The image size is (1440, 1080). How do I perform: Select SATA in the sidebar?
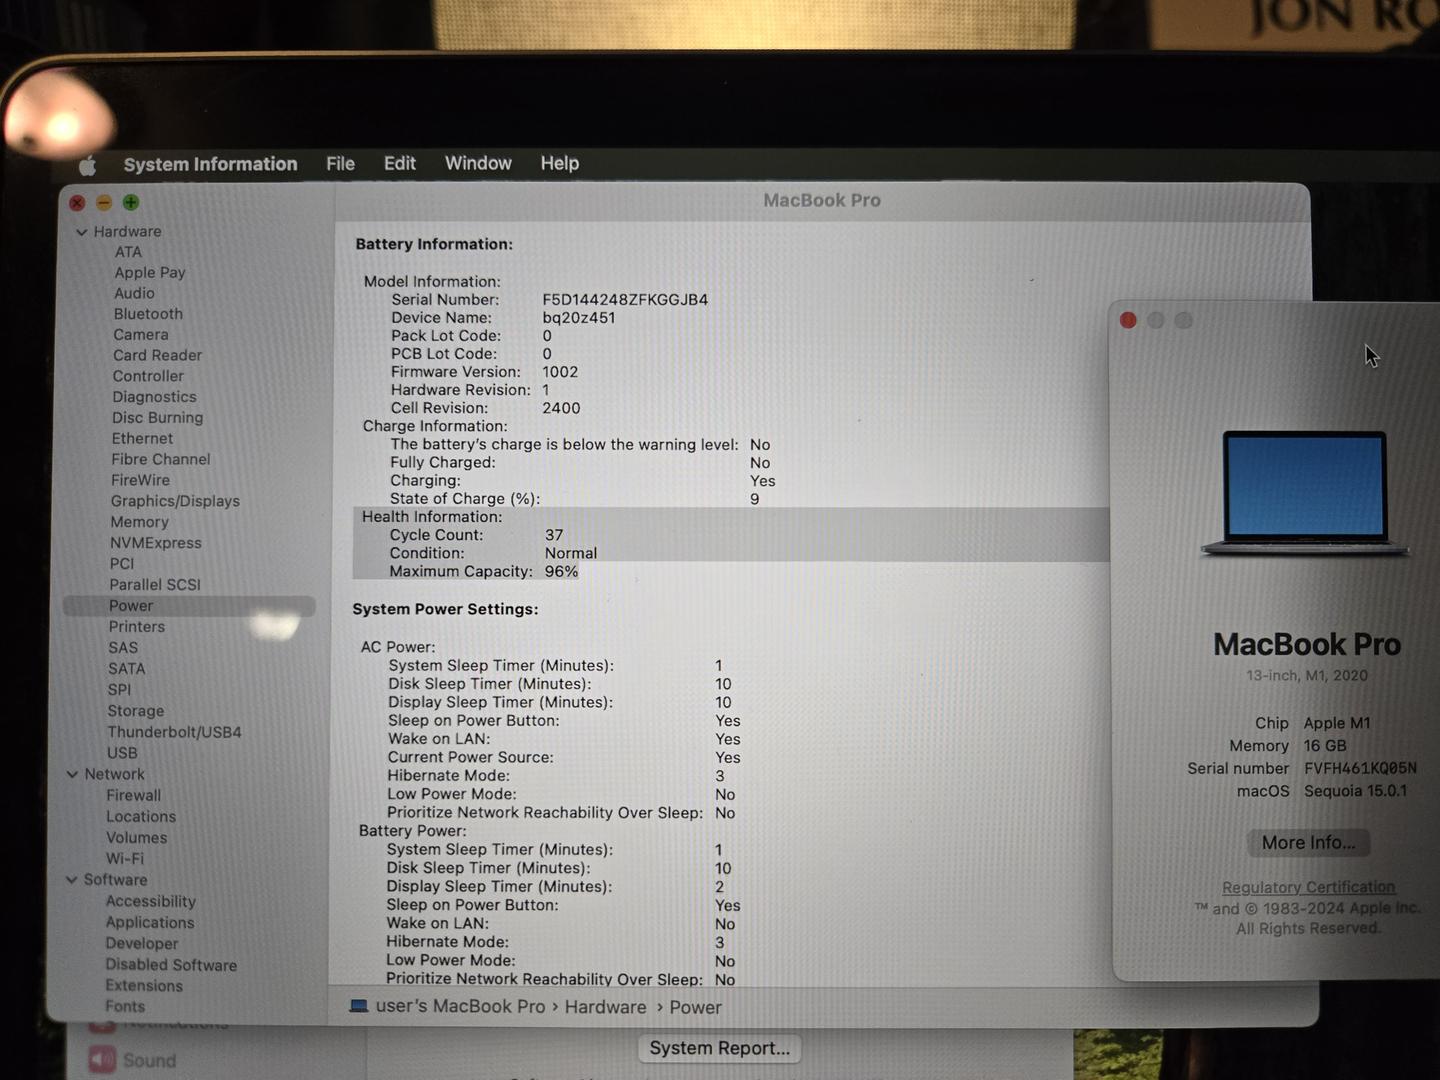[127, 669]
